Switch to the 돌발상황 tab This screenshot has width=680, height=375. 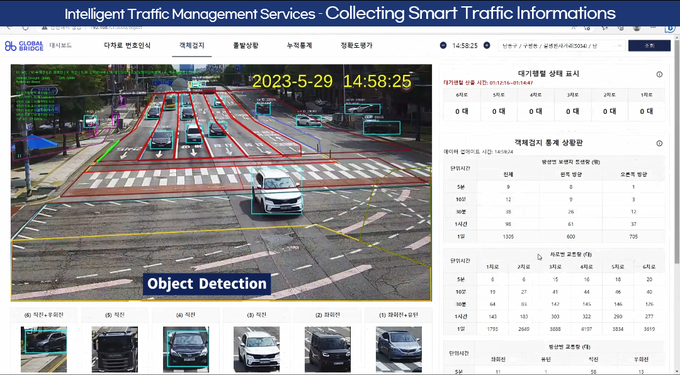coord(245,46)
